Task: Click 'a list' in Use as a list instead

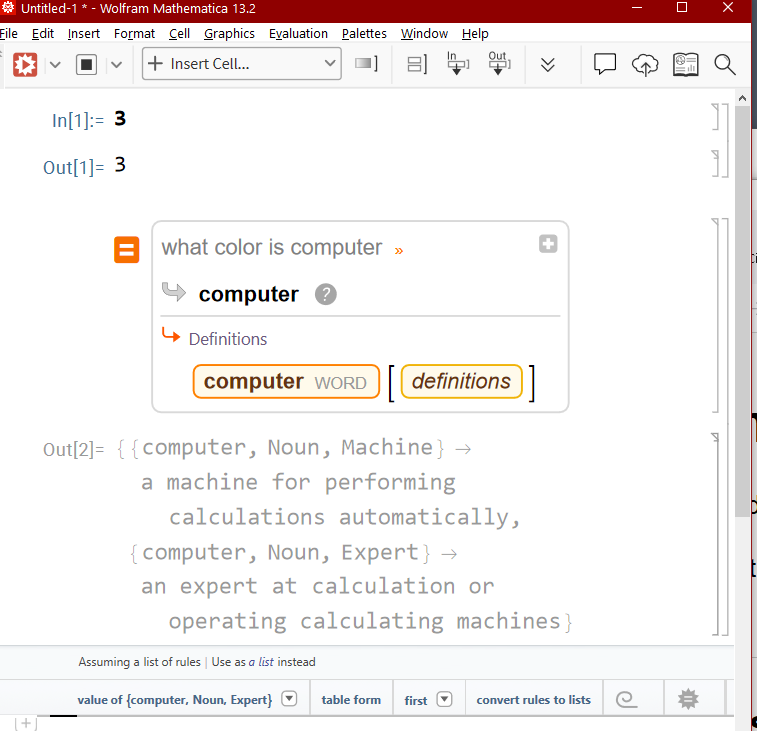Action: (261, 662)
